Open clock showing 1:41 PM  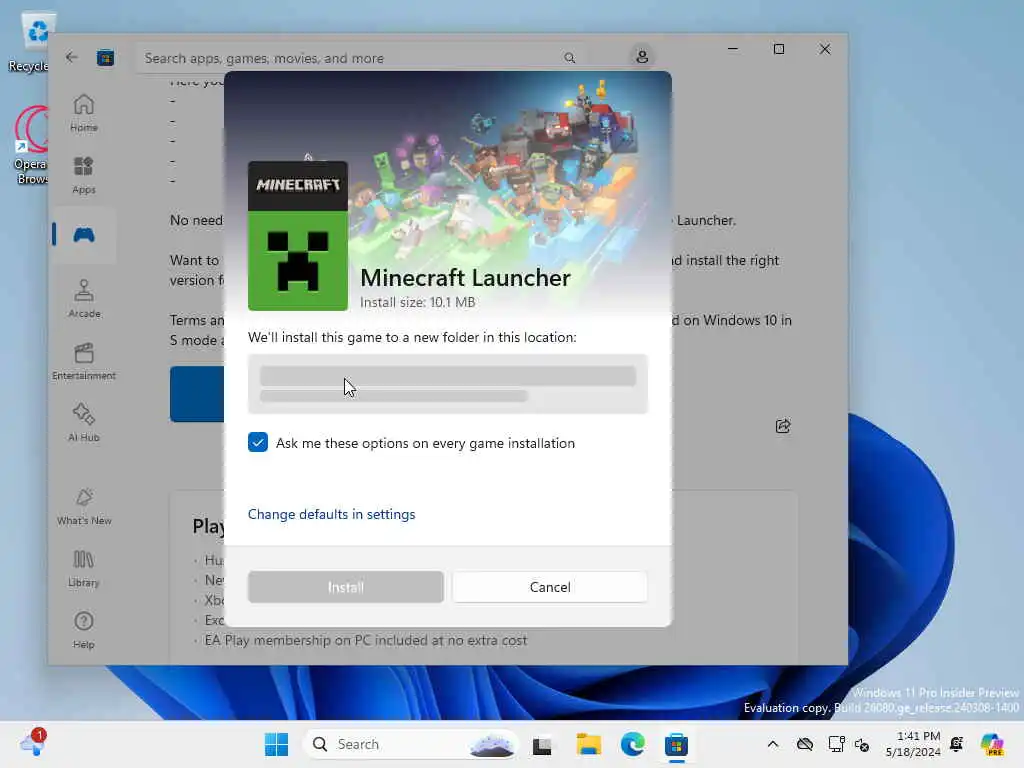(x=913, y=744)
